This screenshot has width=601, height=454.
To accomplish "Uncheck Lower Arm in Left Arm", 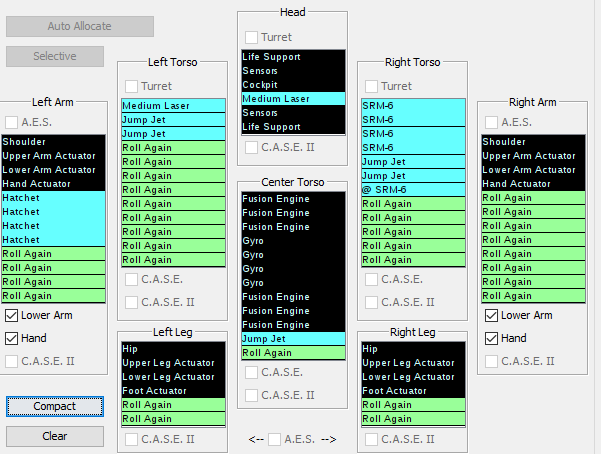I will (11, 316).
